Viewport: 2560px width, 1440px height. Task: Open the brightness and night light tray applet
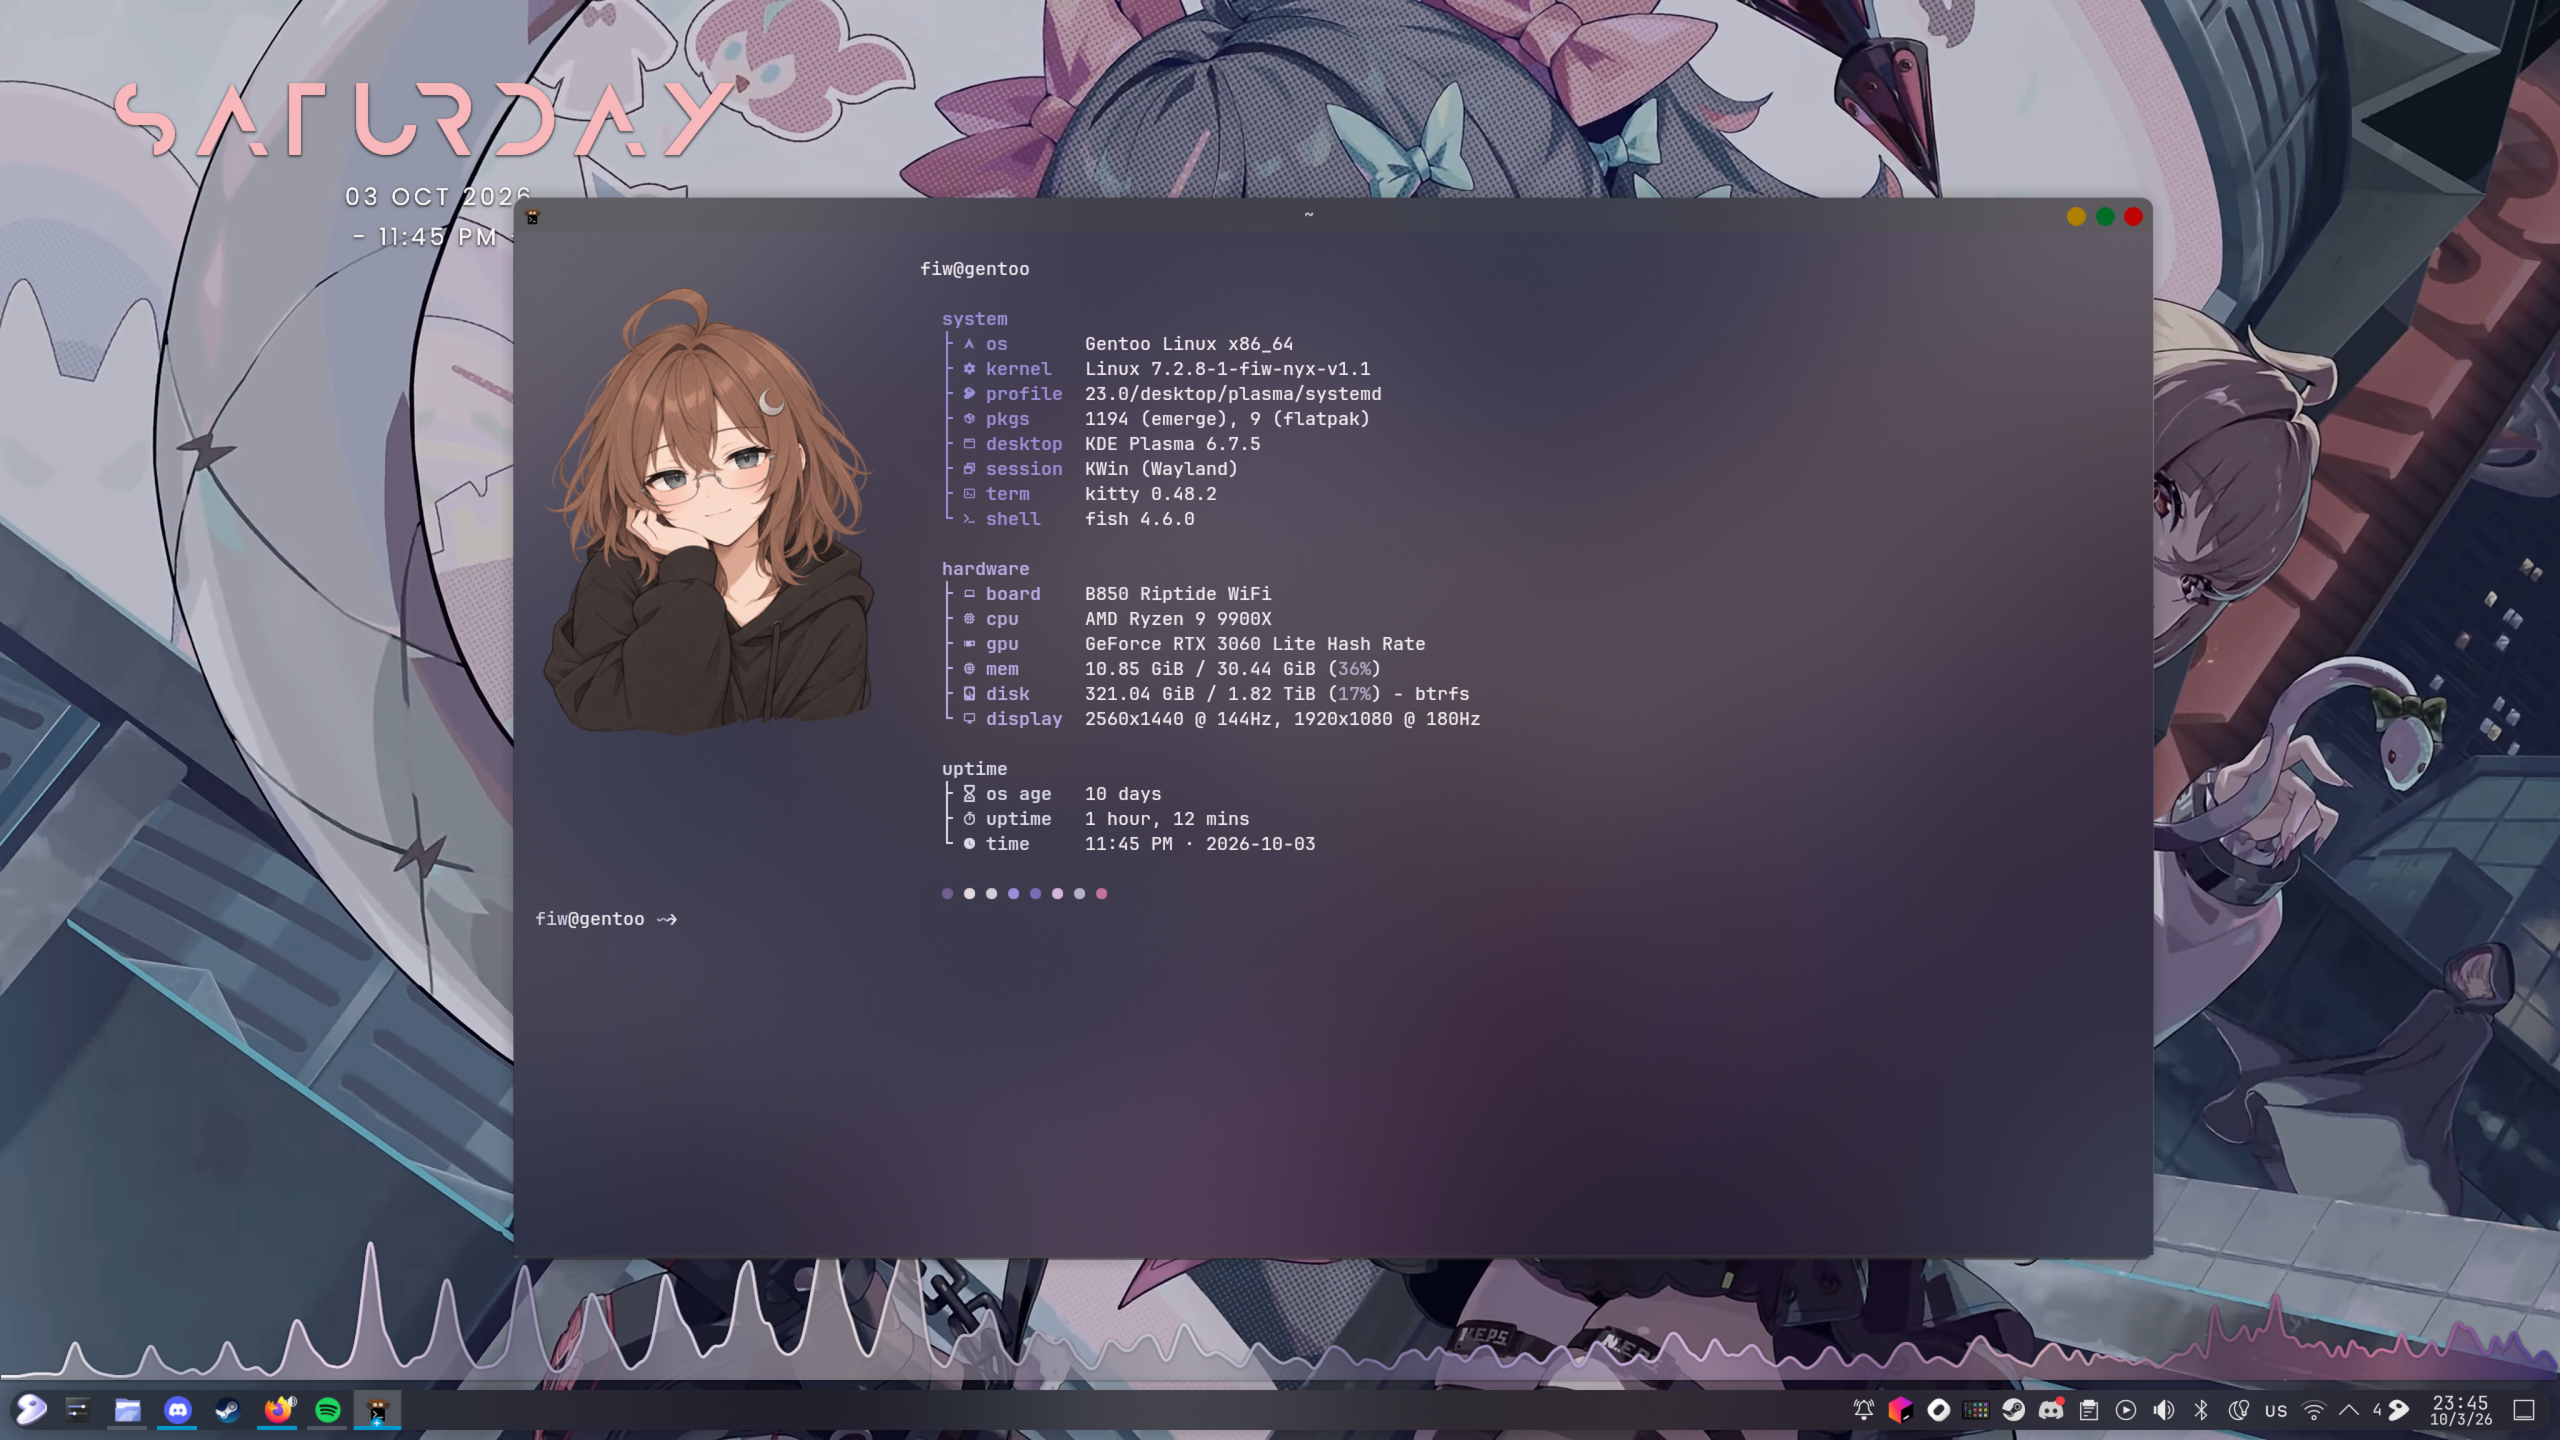(x=2238, y=1410)
